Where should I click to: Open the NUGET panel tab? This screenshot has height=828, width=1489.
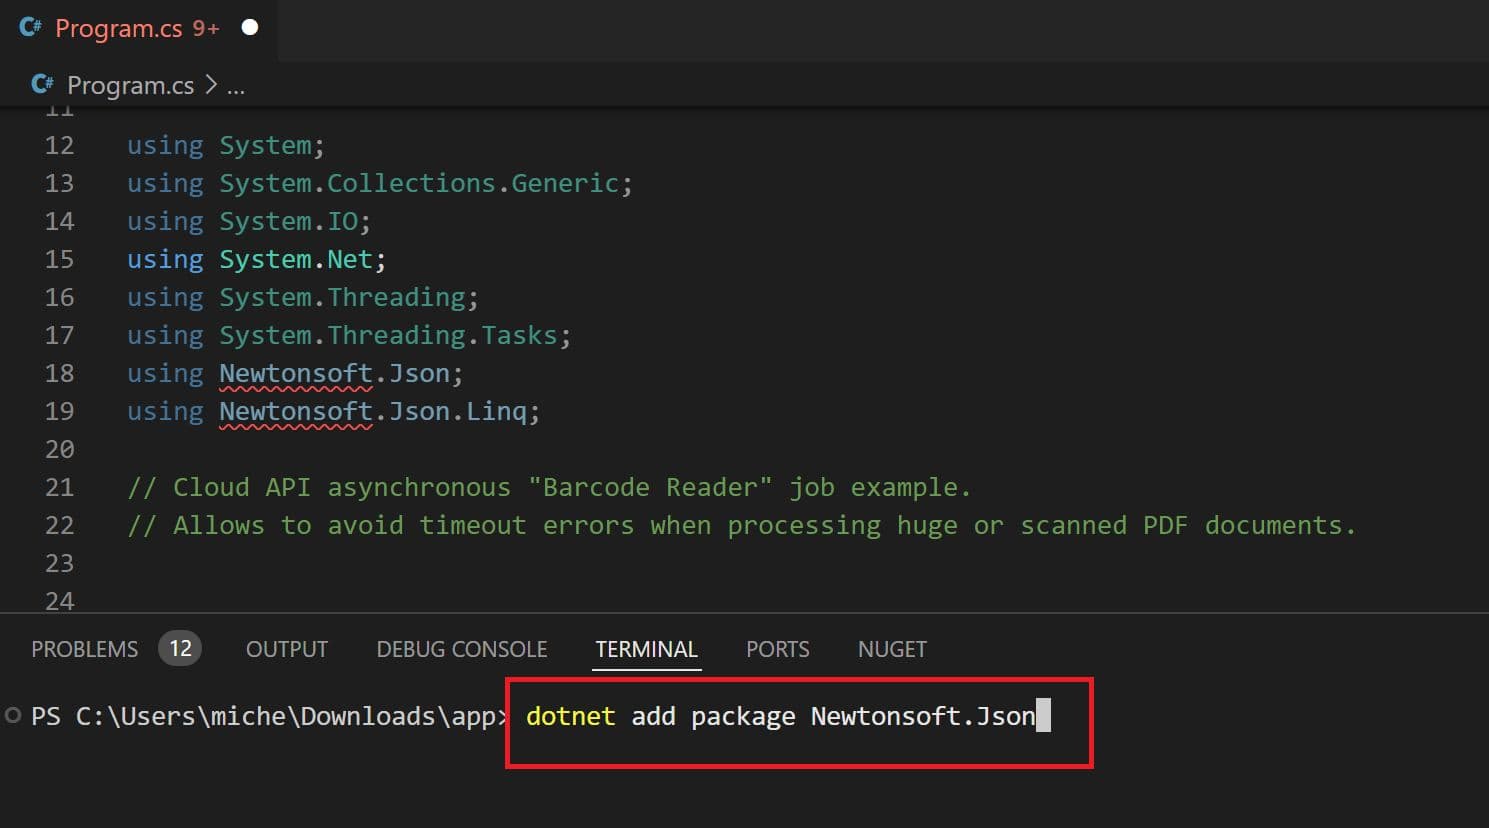(892, 649)
